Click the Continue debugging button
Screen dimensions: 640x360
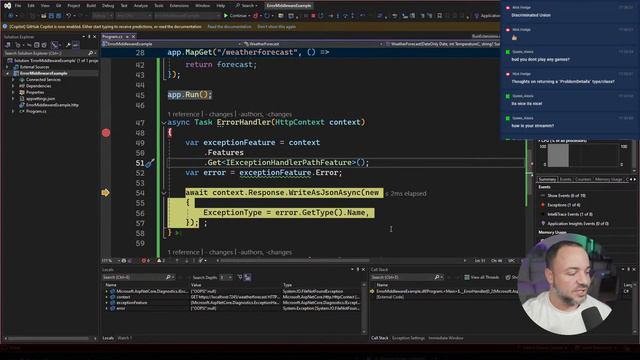(235, 16)
